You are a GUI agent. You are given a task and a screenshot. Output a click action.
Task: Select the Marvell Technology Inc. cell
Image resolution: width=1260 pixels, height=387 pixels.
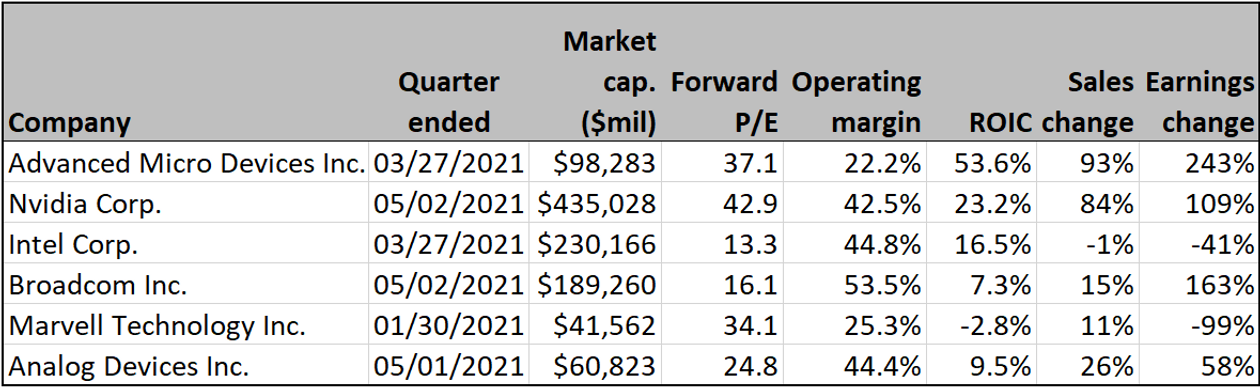point(186,324)
